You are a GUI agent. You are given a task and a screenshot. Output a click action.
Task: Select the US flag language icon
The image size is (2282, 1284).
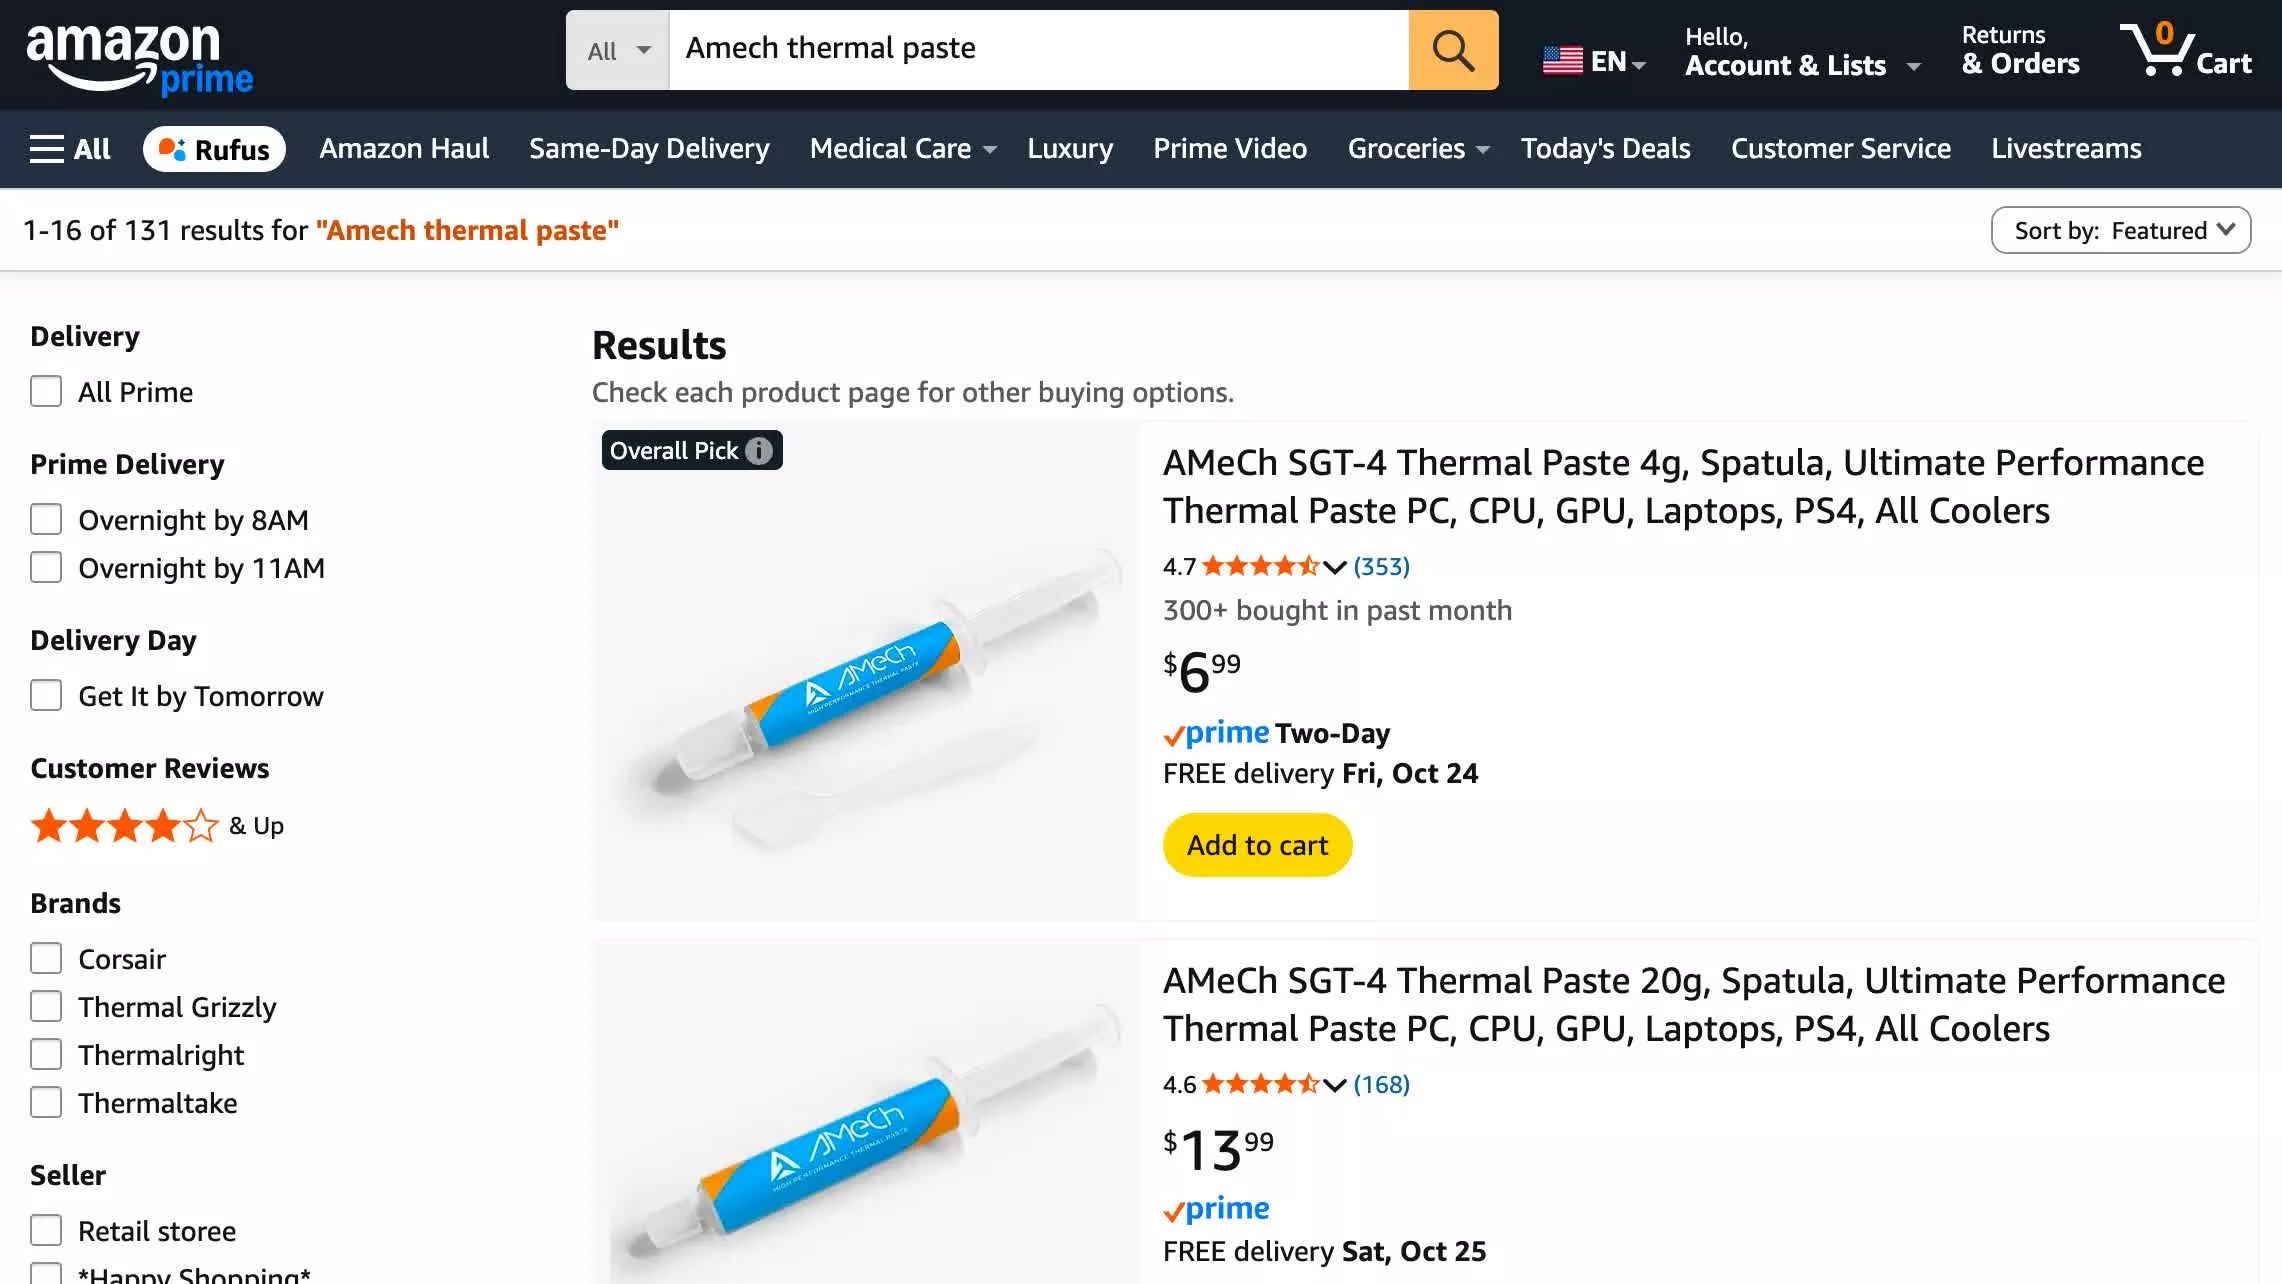point(1562,61)
